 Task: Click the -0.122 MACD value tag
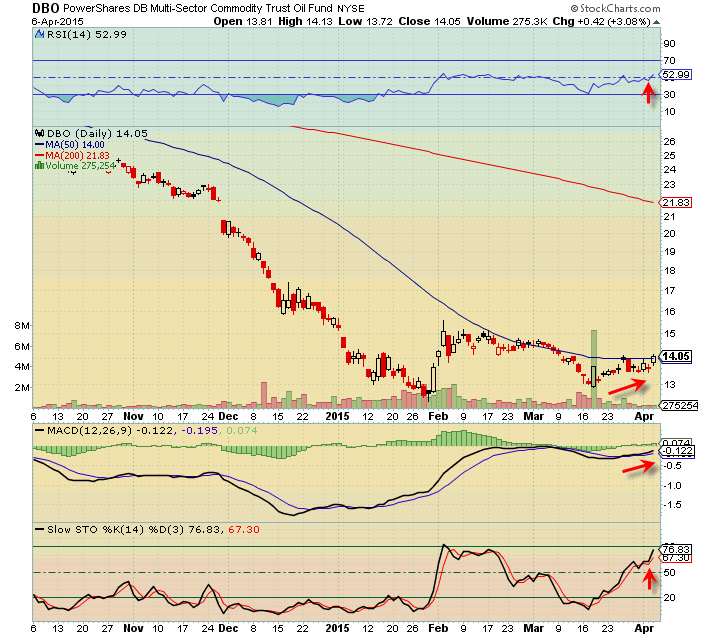click(676, 451)
